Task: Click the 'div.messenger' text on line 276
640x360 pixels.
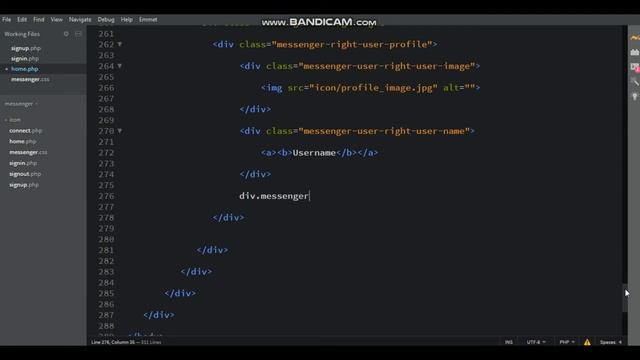Action: click(274, 196)
